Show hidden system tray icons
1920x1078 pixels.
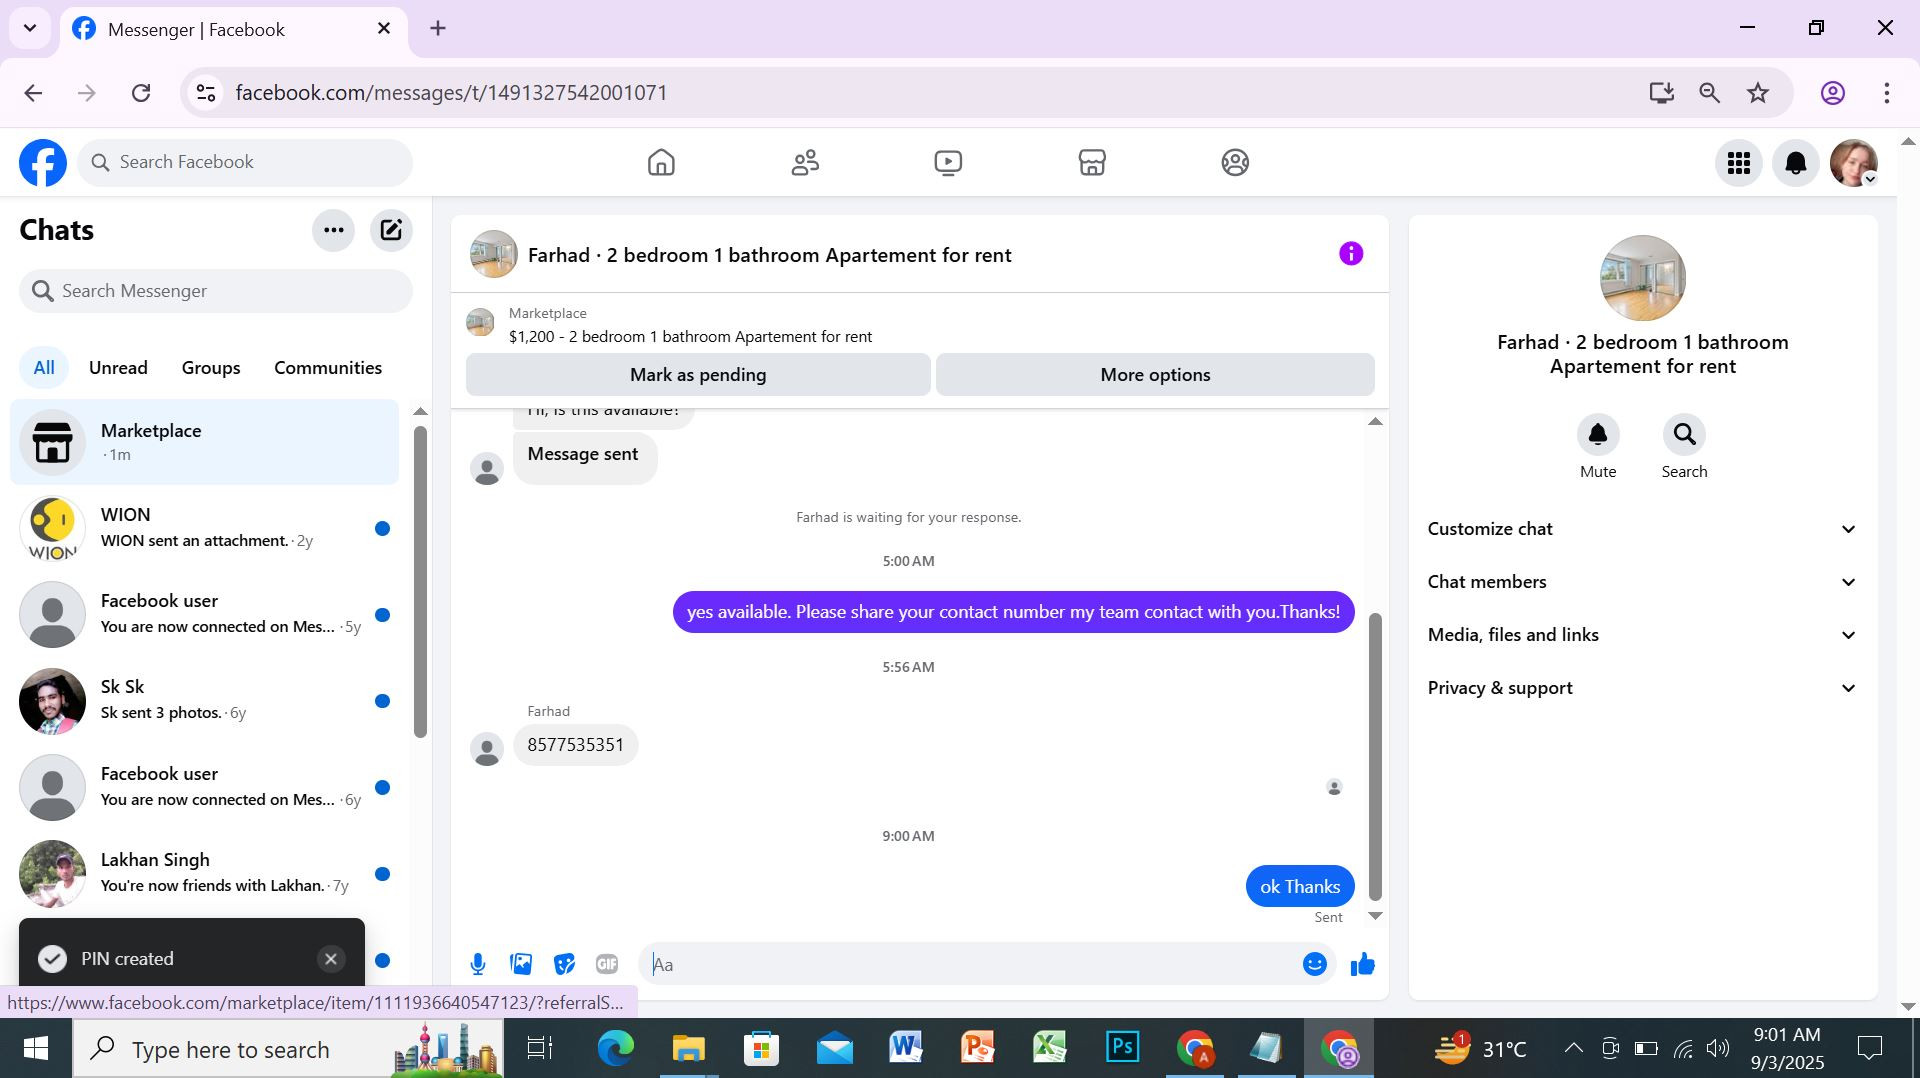click(x=1573, y=1048)
